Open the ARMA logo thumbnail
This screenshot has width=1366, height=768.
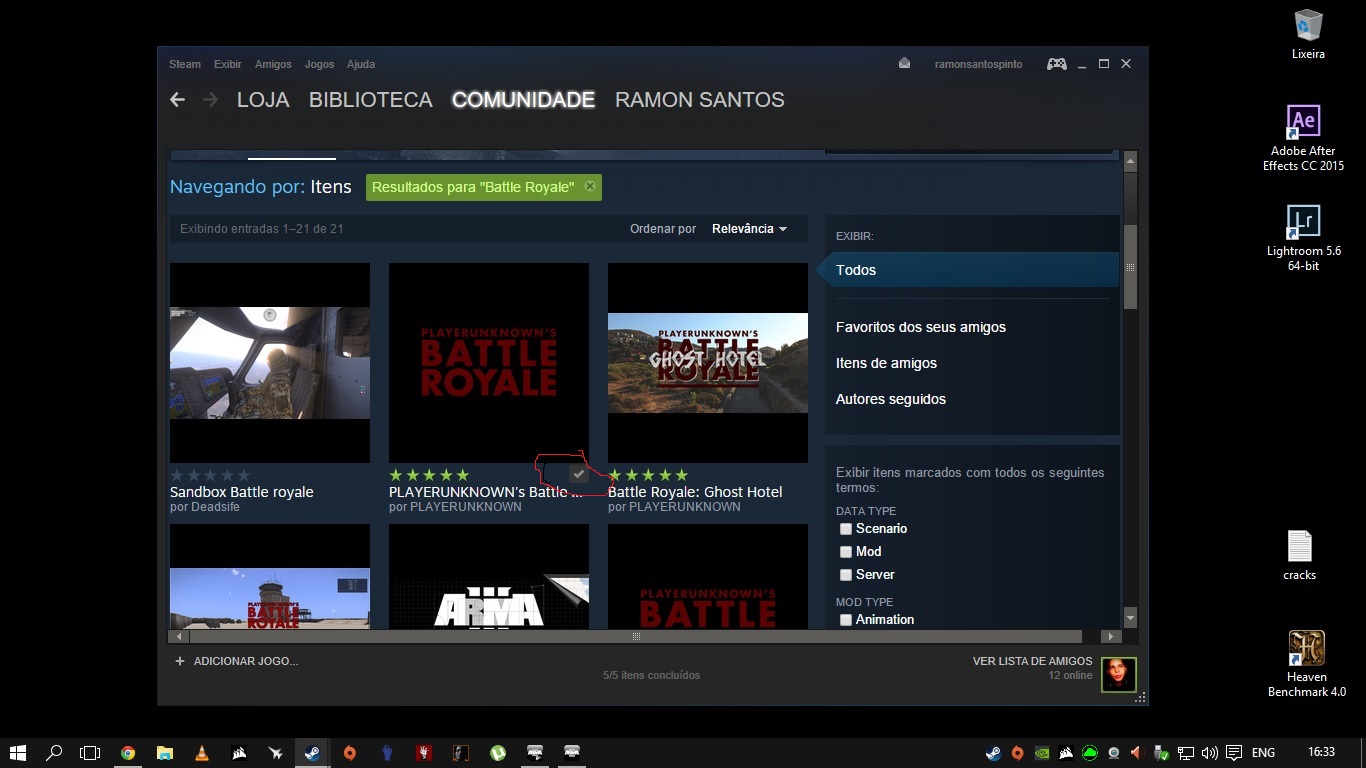(489, 577)
